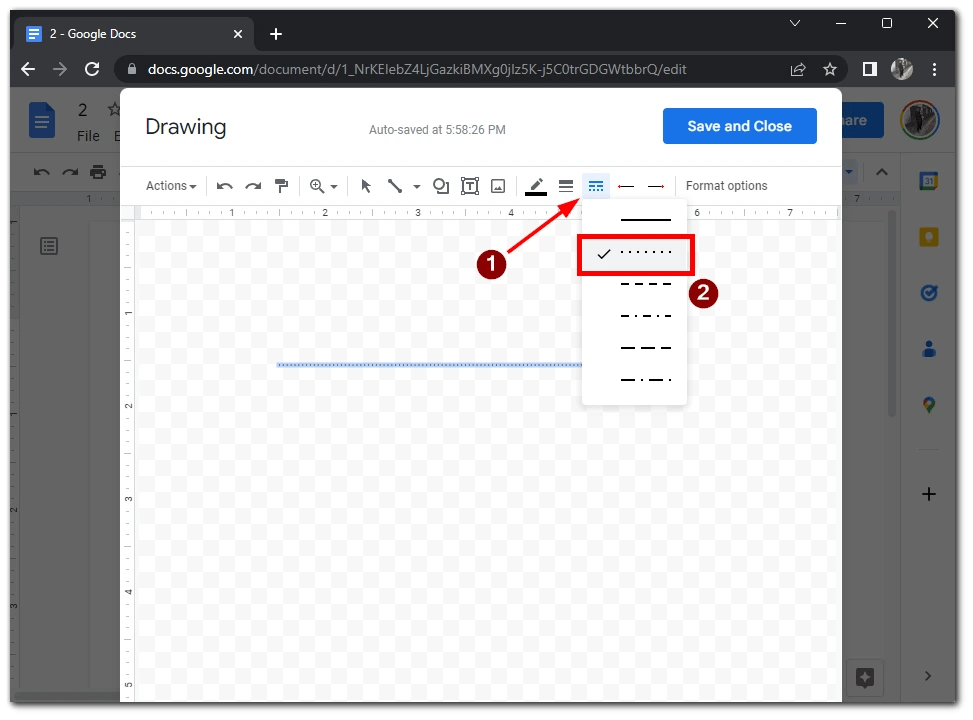Select the dotted line on canvas

(429, 365)
